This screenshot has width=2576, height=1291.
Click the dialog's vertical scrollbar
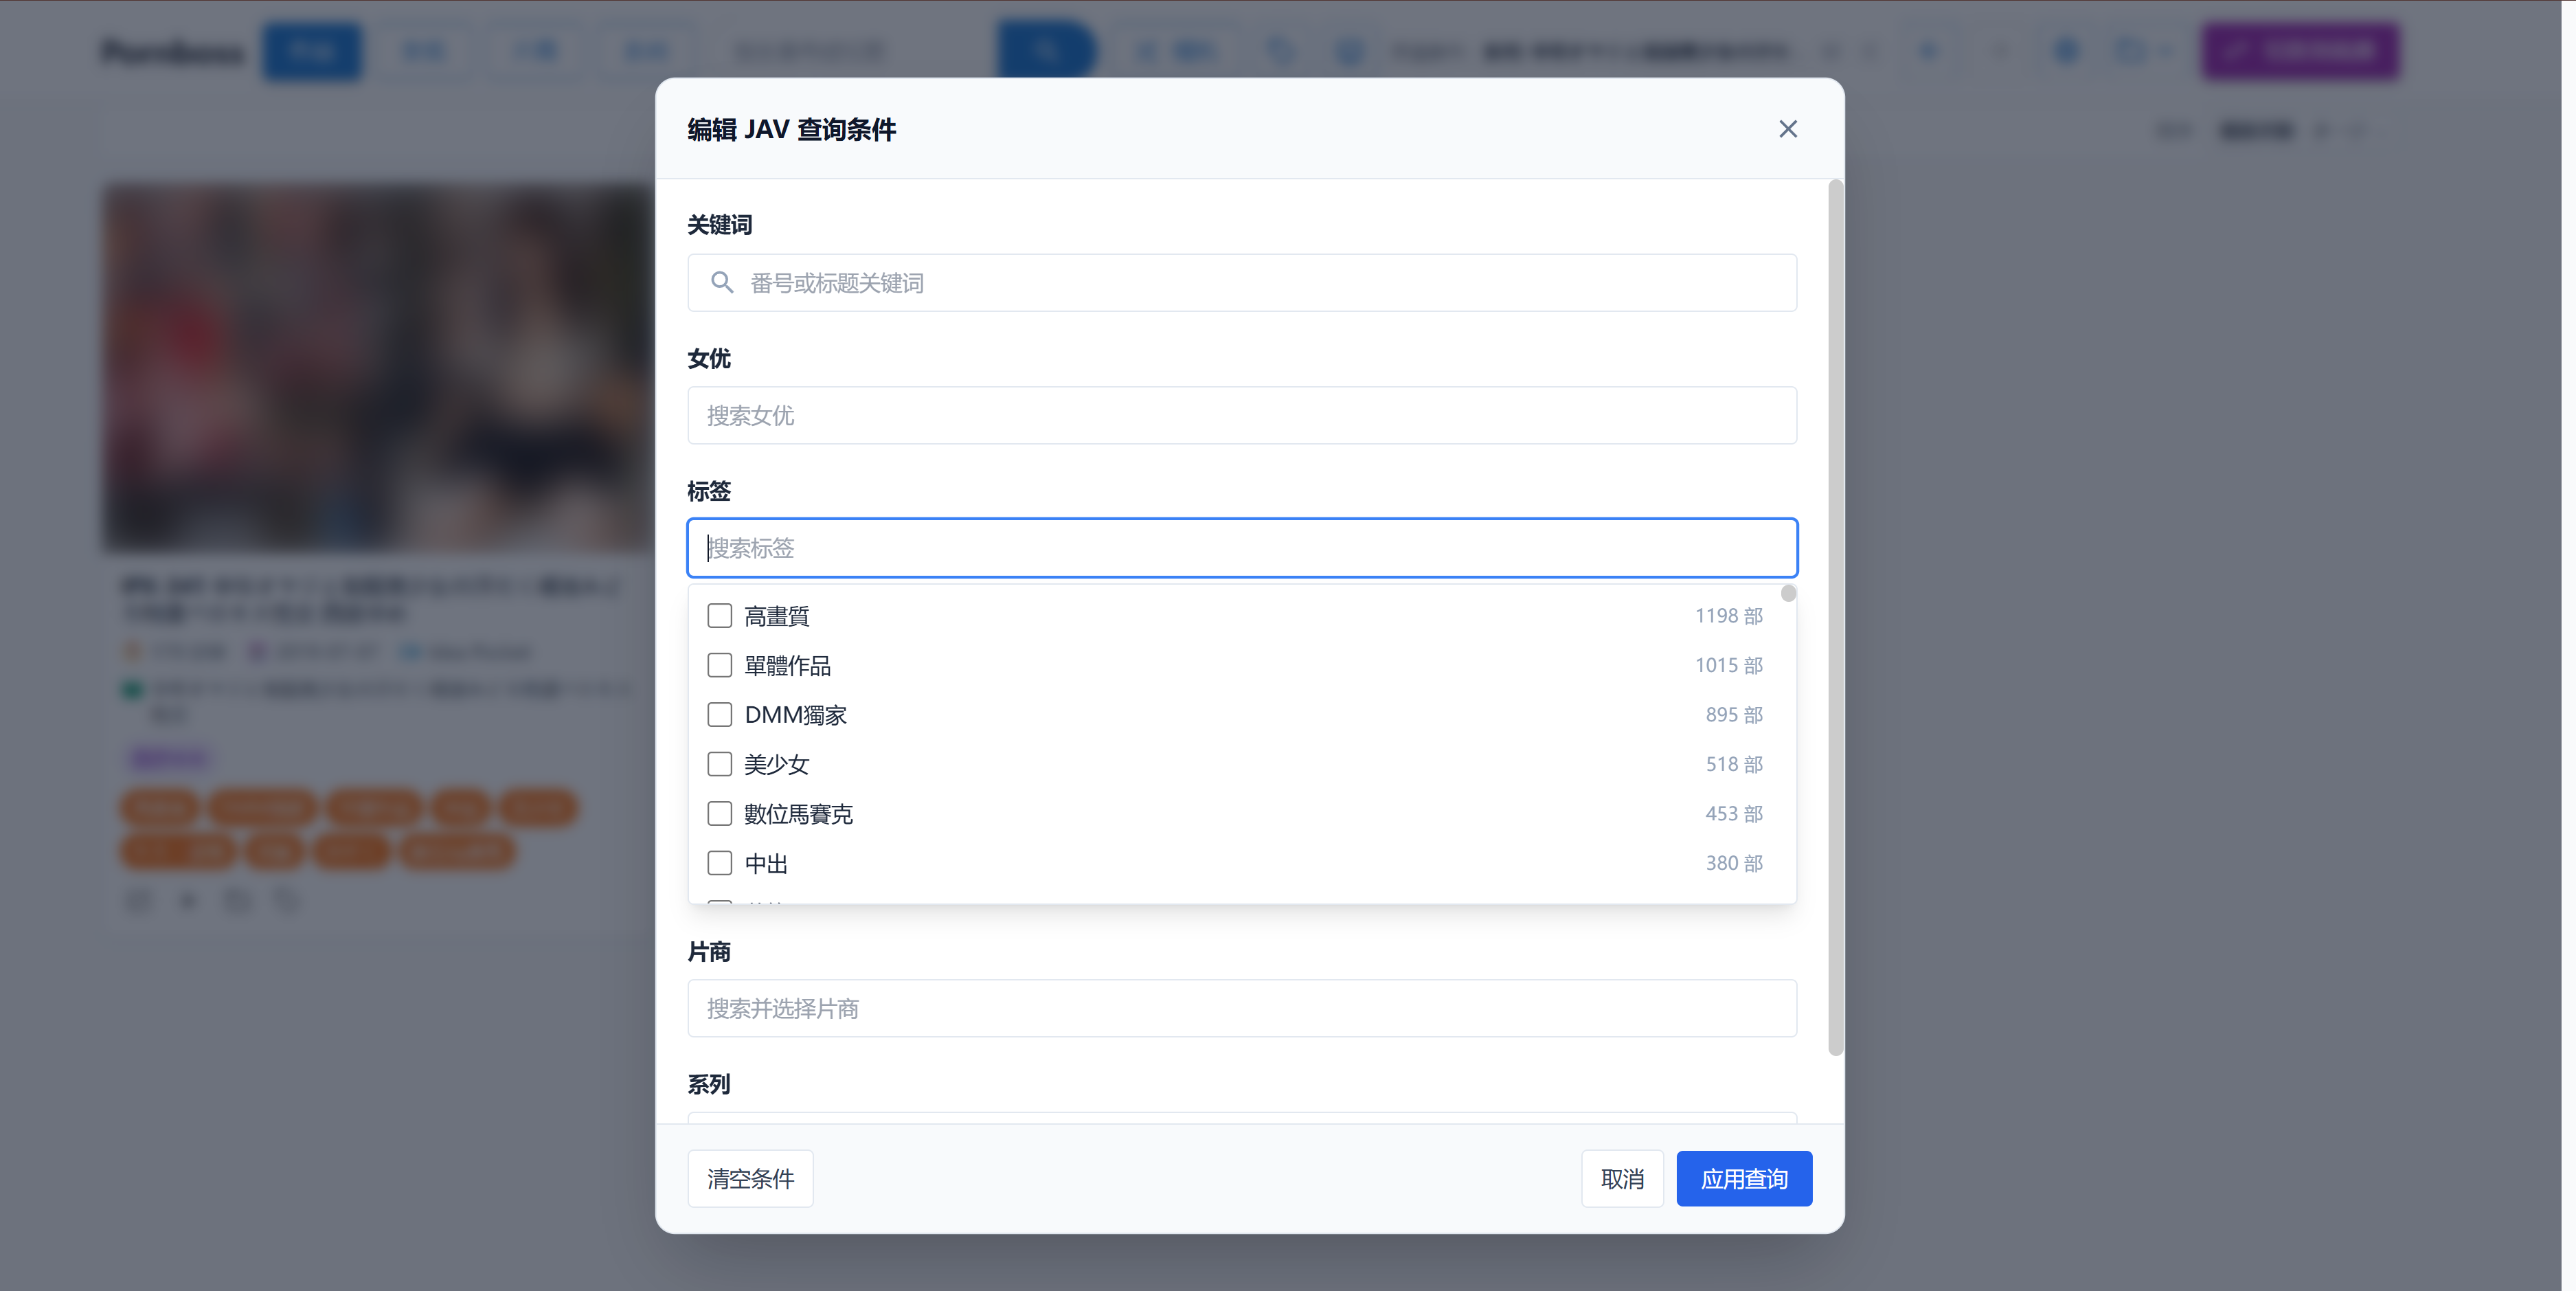tap(1835, 617)
